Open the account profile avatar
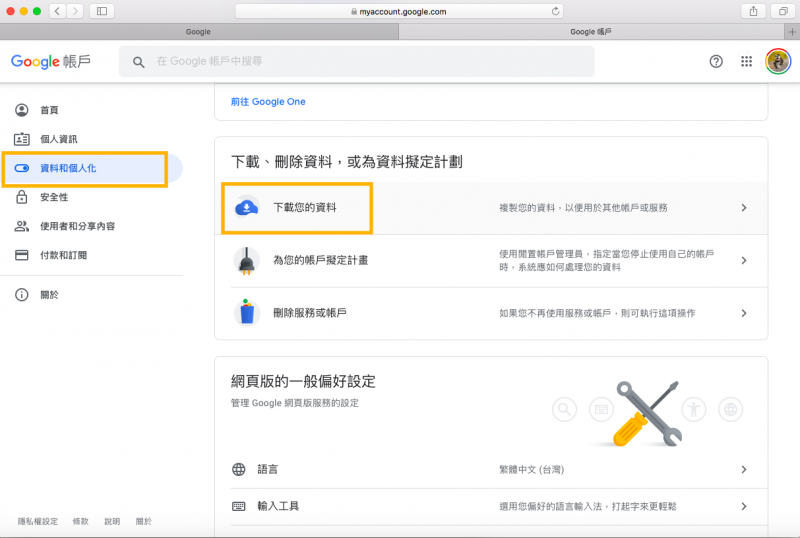The height and width of the screenshot is (538, 800). (x=778, y=61)
